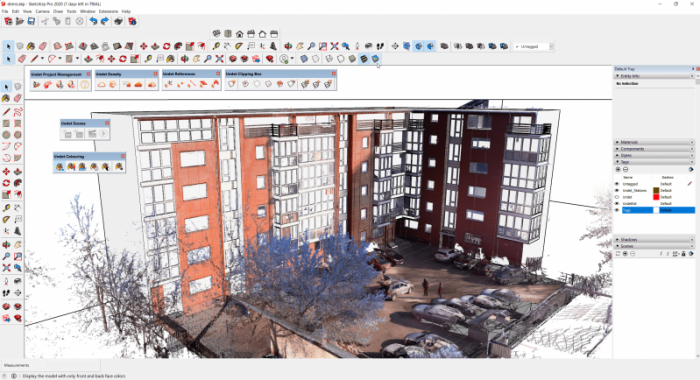Open the user account dropdown arrow
This screenshot has height=380, width=700.
[x=292, y=58]
